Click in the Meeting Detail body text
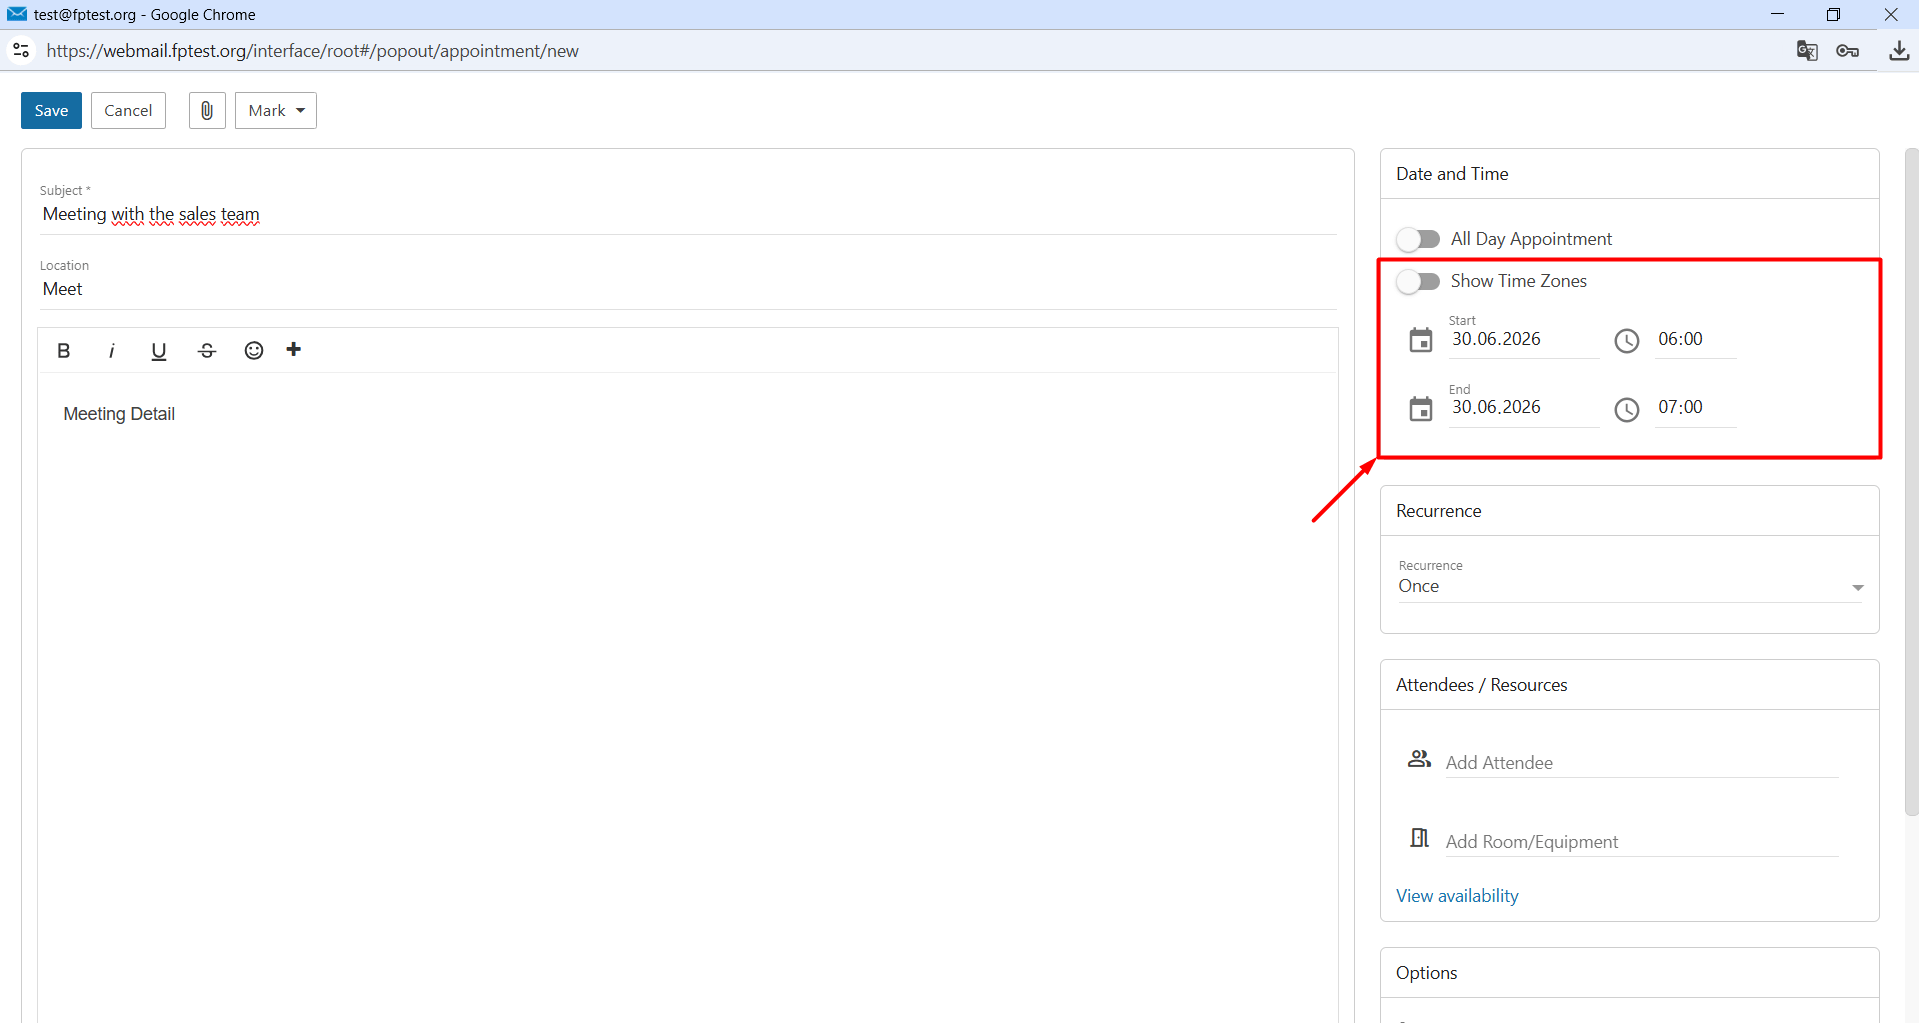1919x1023 pixels. click(x=119, y=414)
